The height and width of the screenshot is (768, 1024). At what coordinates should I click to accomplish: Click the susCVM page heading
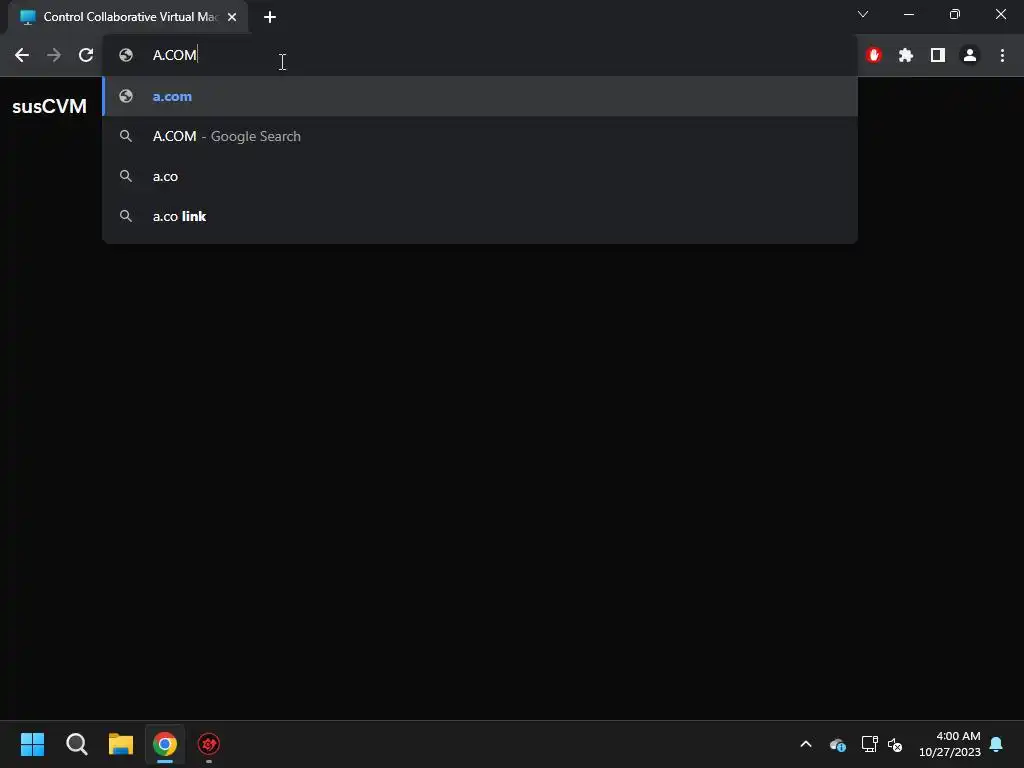point(50,106)
